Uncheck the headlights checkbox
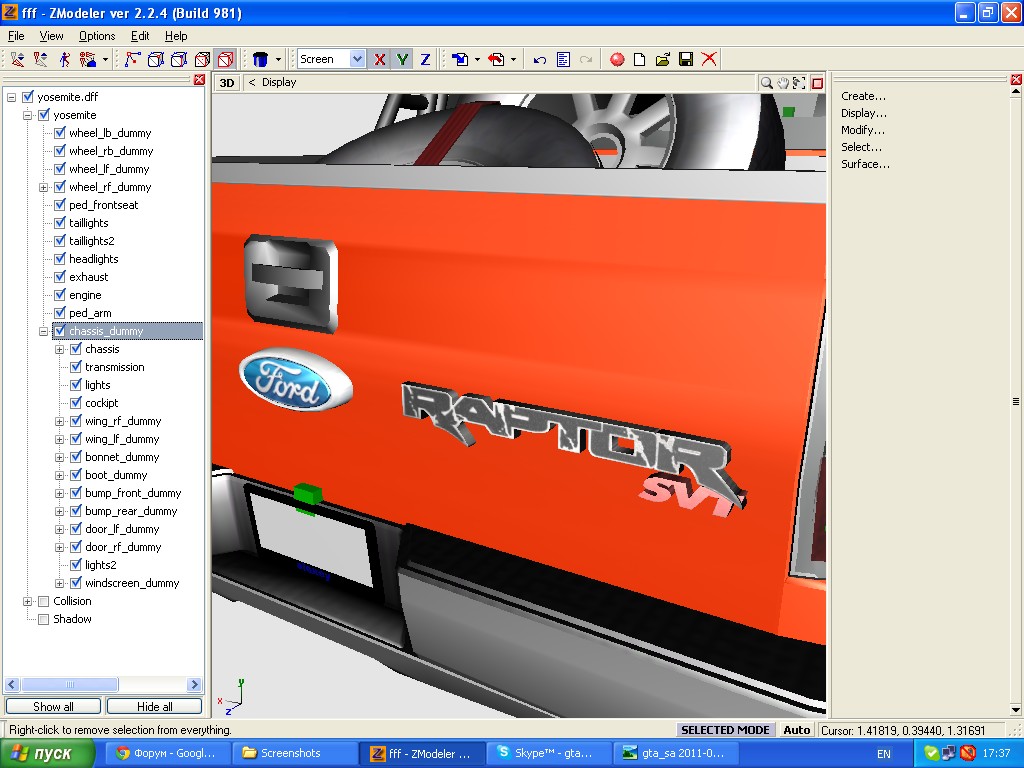Image resolution: width=1024 pixels, height=768 pixels. [60, 259]
